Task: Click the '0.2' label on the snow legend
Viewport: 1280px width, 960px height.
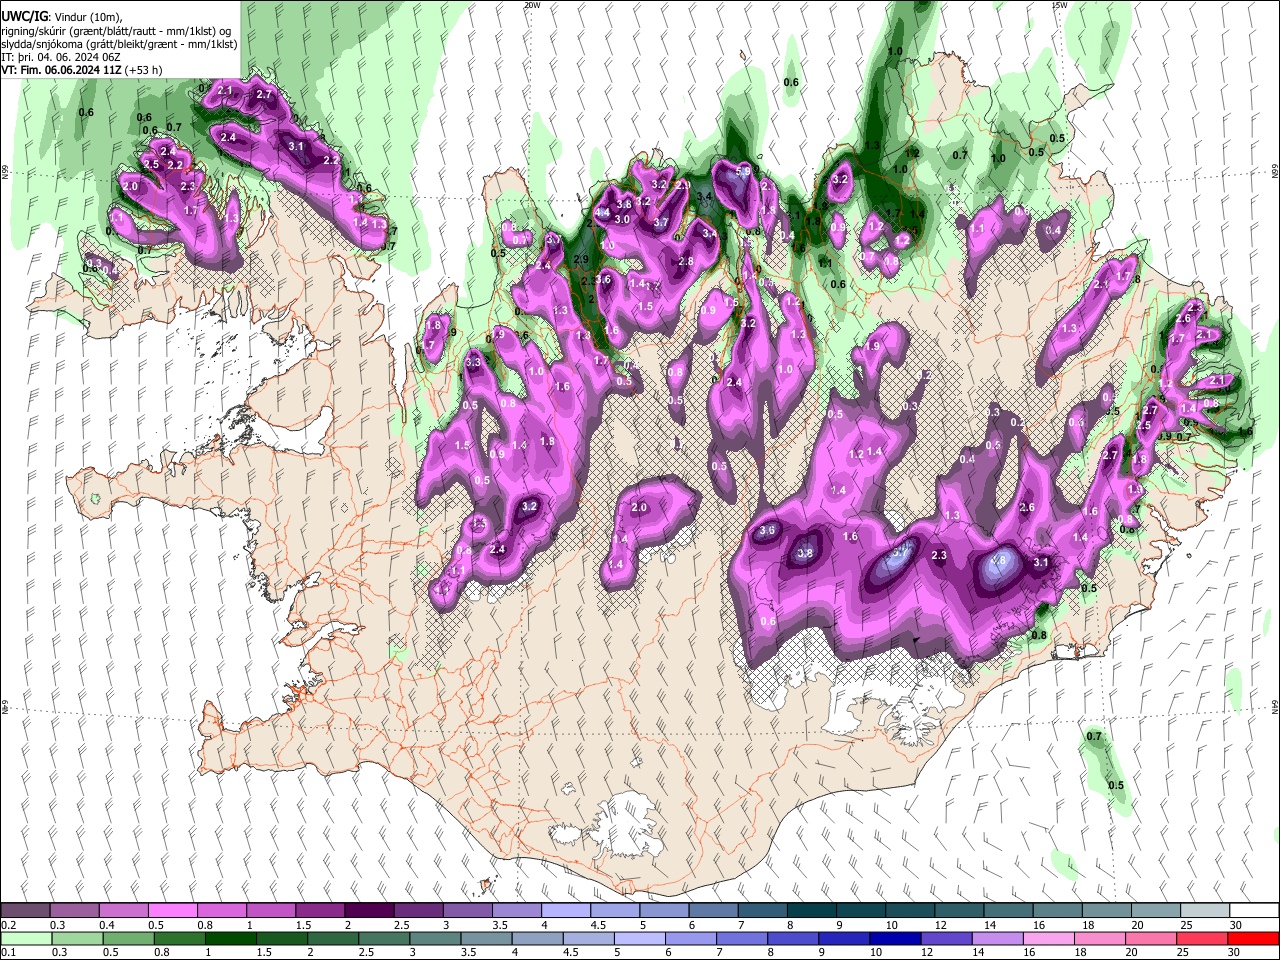Action: coord(8,925)
